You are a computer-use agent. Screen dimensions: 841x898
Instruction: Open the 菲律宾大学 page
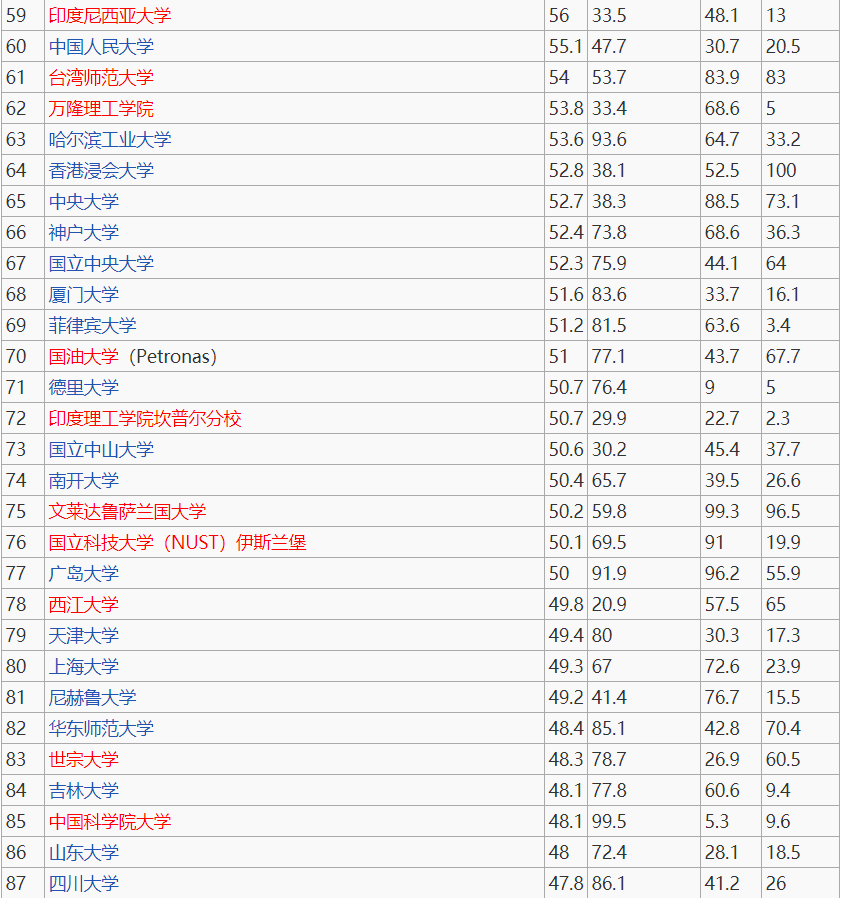pyautogui.click(x=92, y=325)
